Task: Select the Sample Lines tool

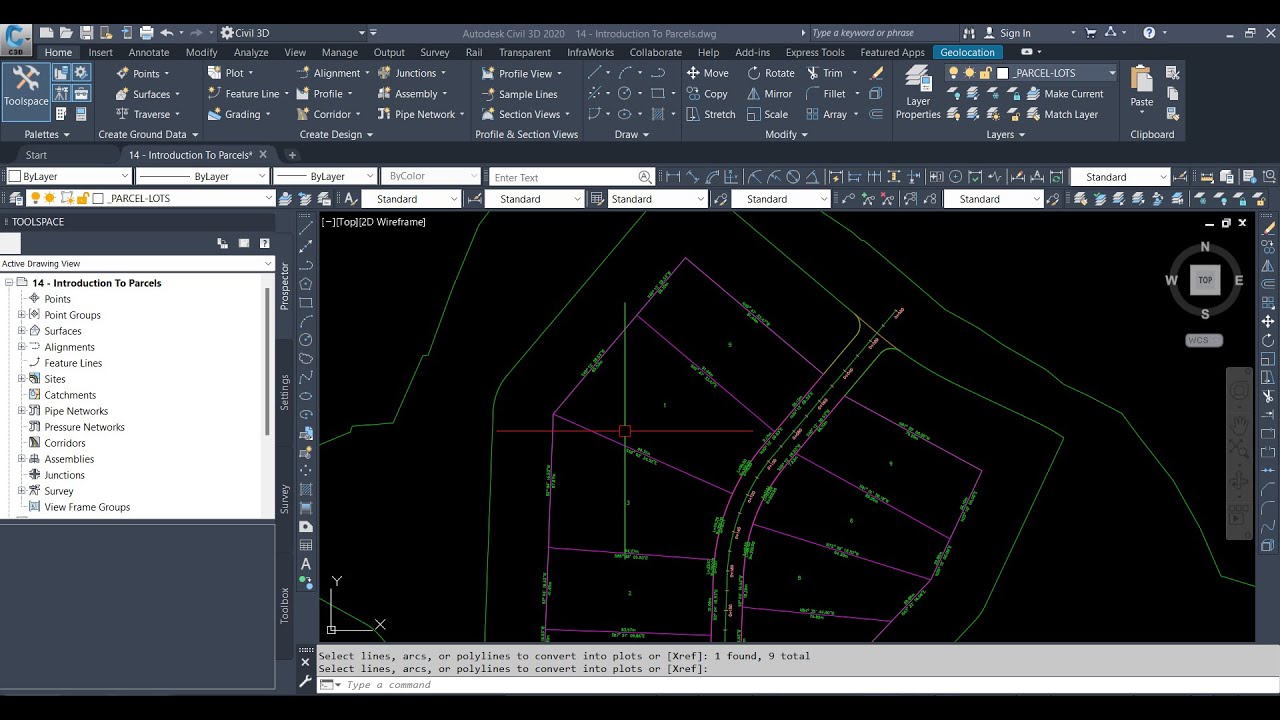Action: point(519,94)
